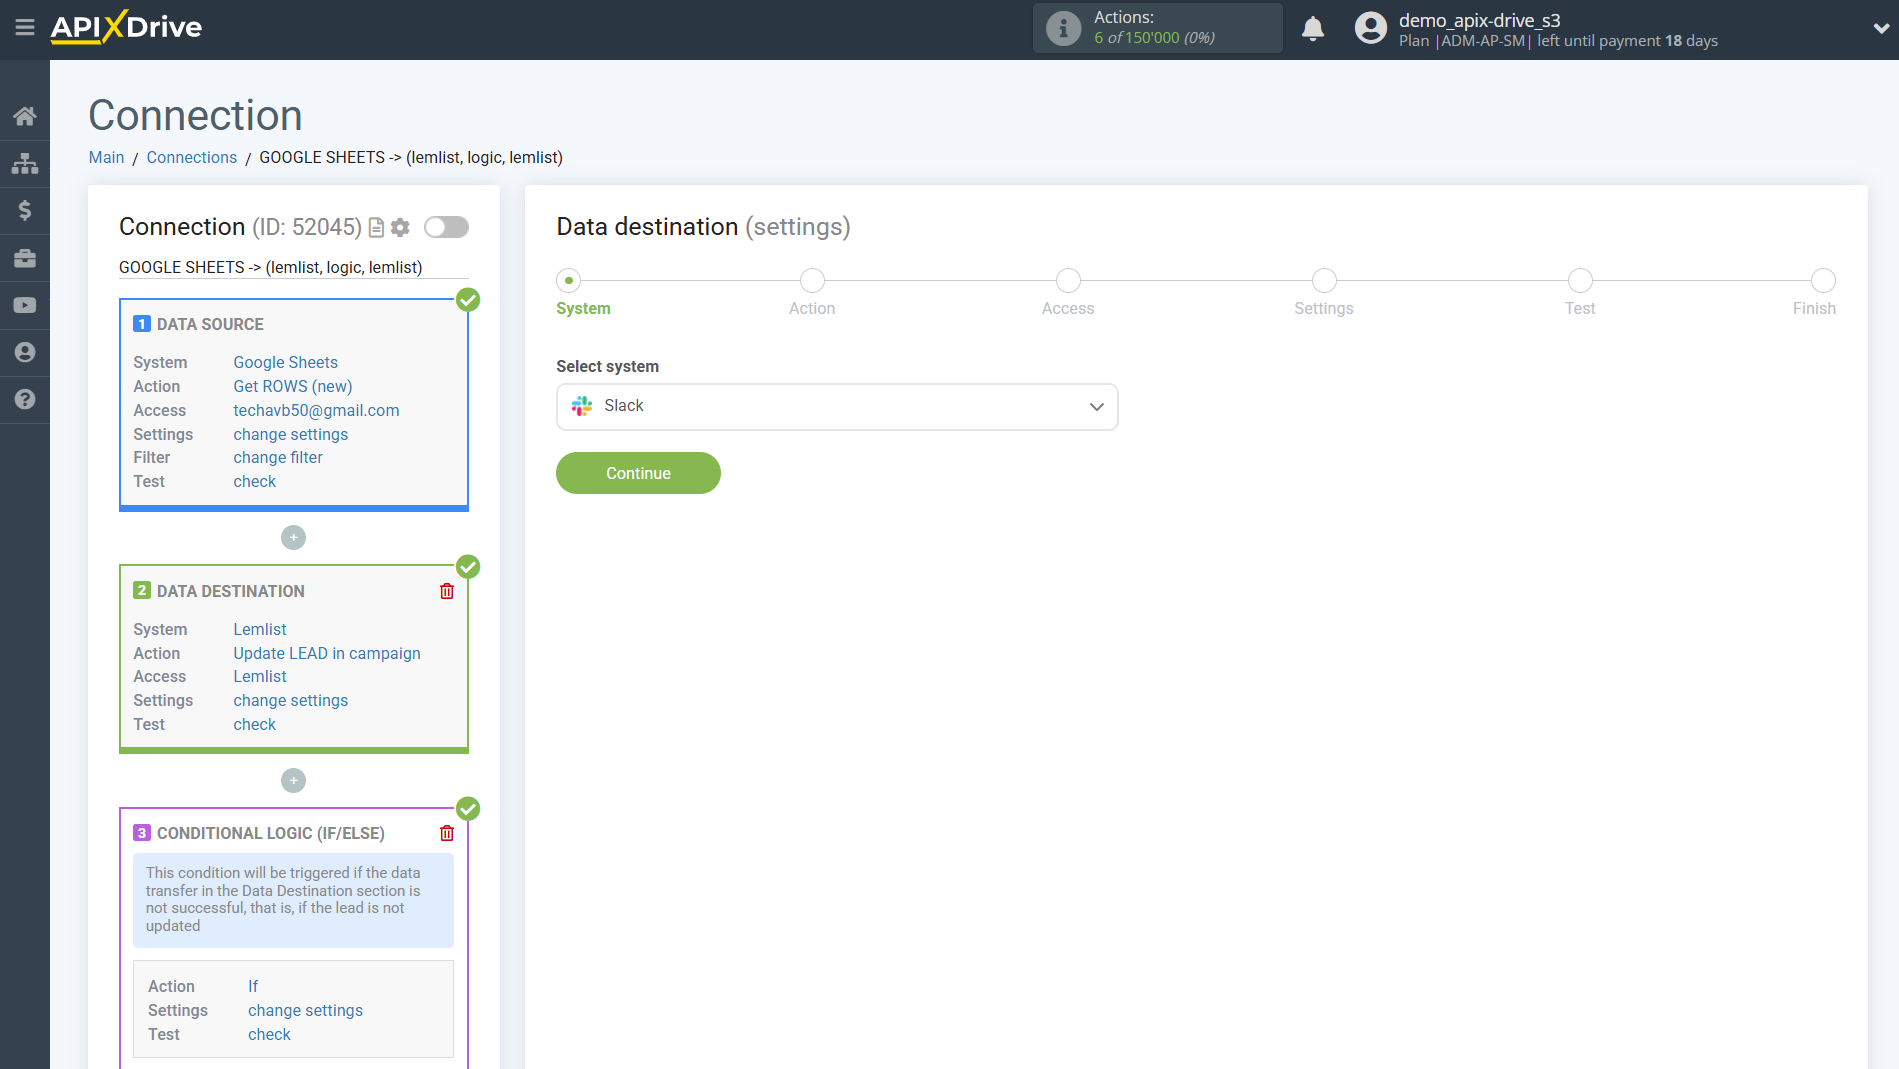1899x1069 pixels.
Task: Delete the Conditional Logic block
Action: point(447,833)
